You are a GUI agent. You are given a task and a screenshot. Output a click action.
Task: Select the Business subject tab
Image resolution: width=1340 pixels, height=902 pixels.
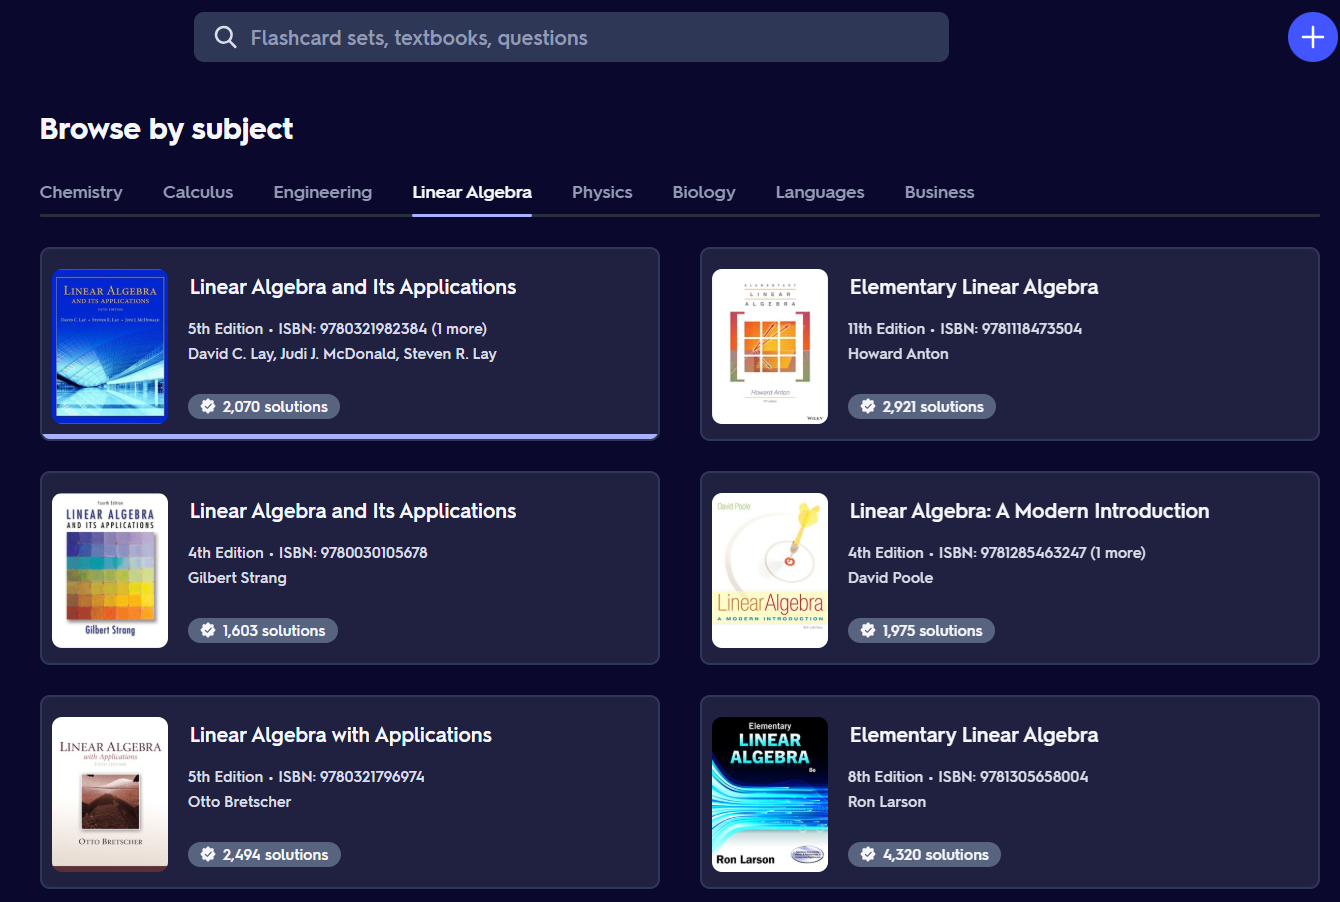coord(939,192)
